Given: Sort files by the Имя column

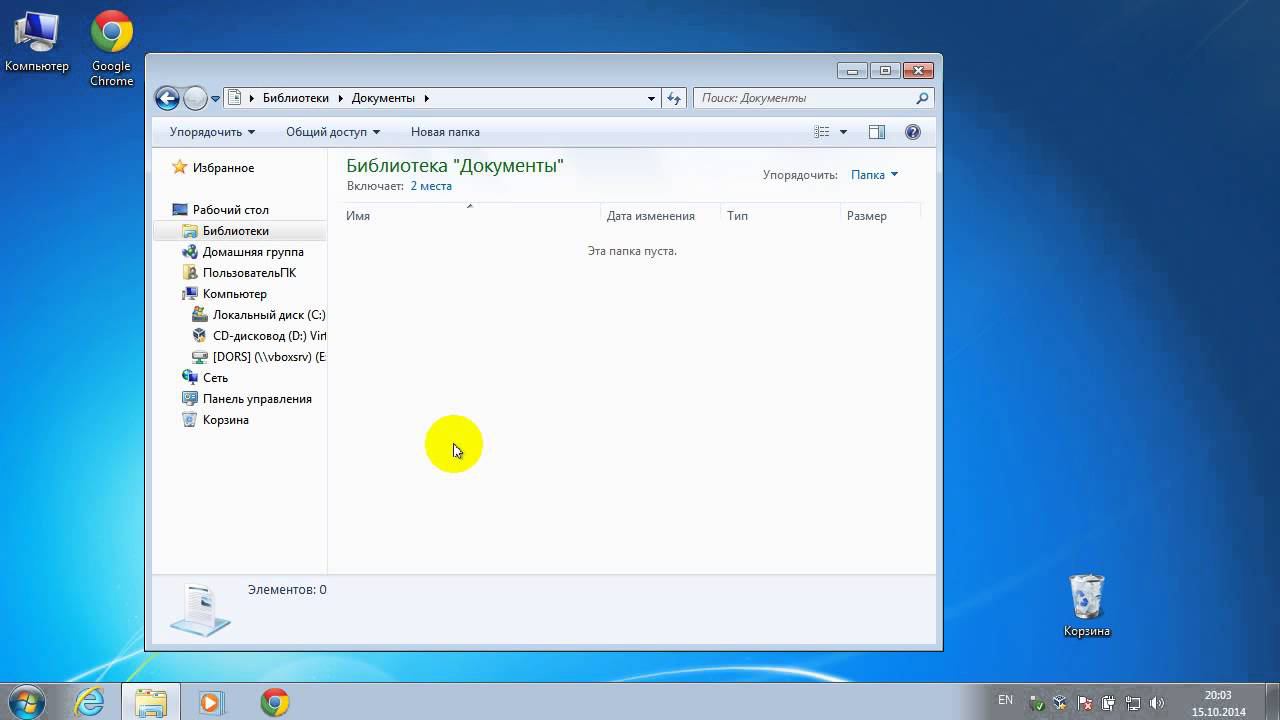Looking at the screenshot, I should 471,216.
